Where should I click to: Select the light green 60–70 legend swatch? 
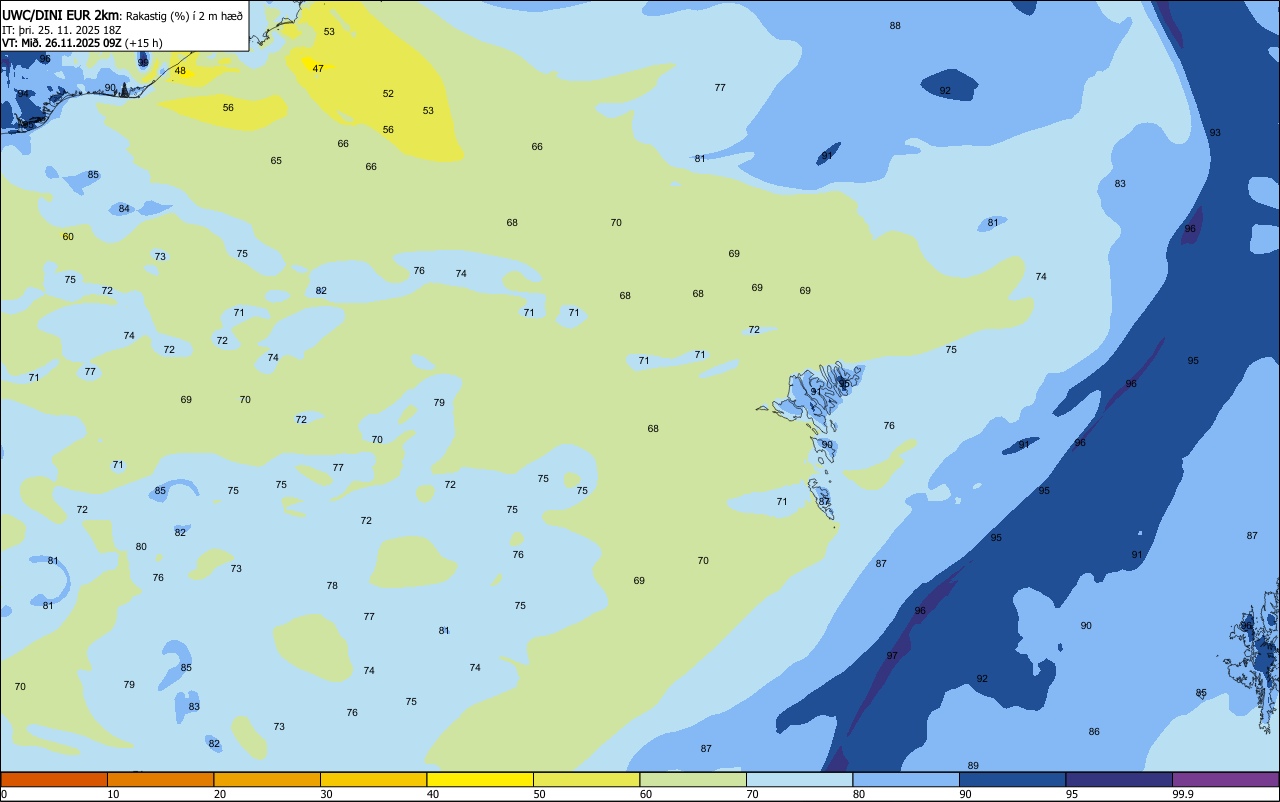(x=693, y=779)
